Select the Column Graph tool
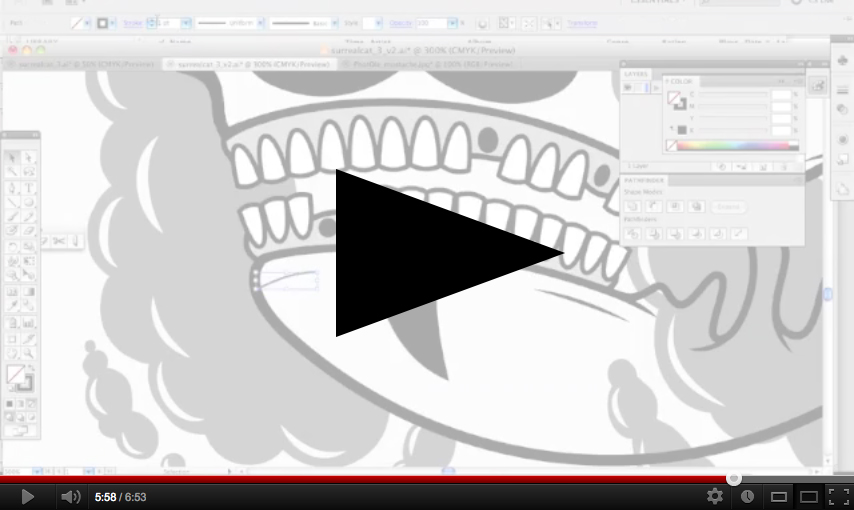 (29, 323)
